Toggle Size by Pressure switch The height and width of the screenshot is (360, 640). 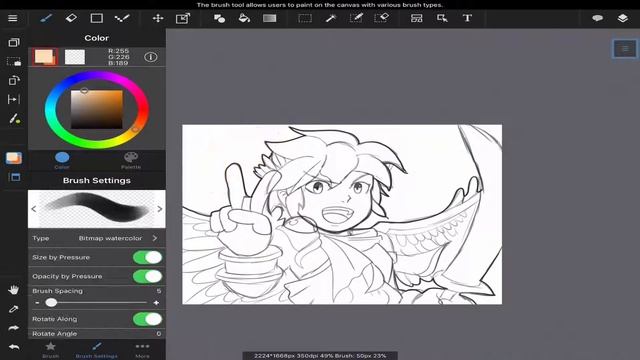148,258
